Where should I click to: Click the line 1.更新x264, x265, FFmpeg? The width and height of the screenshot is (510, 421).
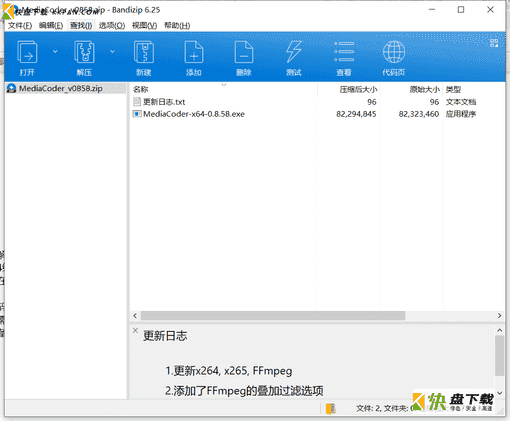pyautogui.click(x=229, y=371)
